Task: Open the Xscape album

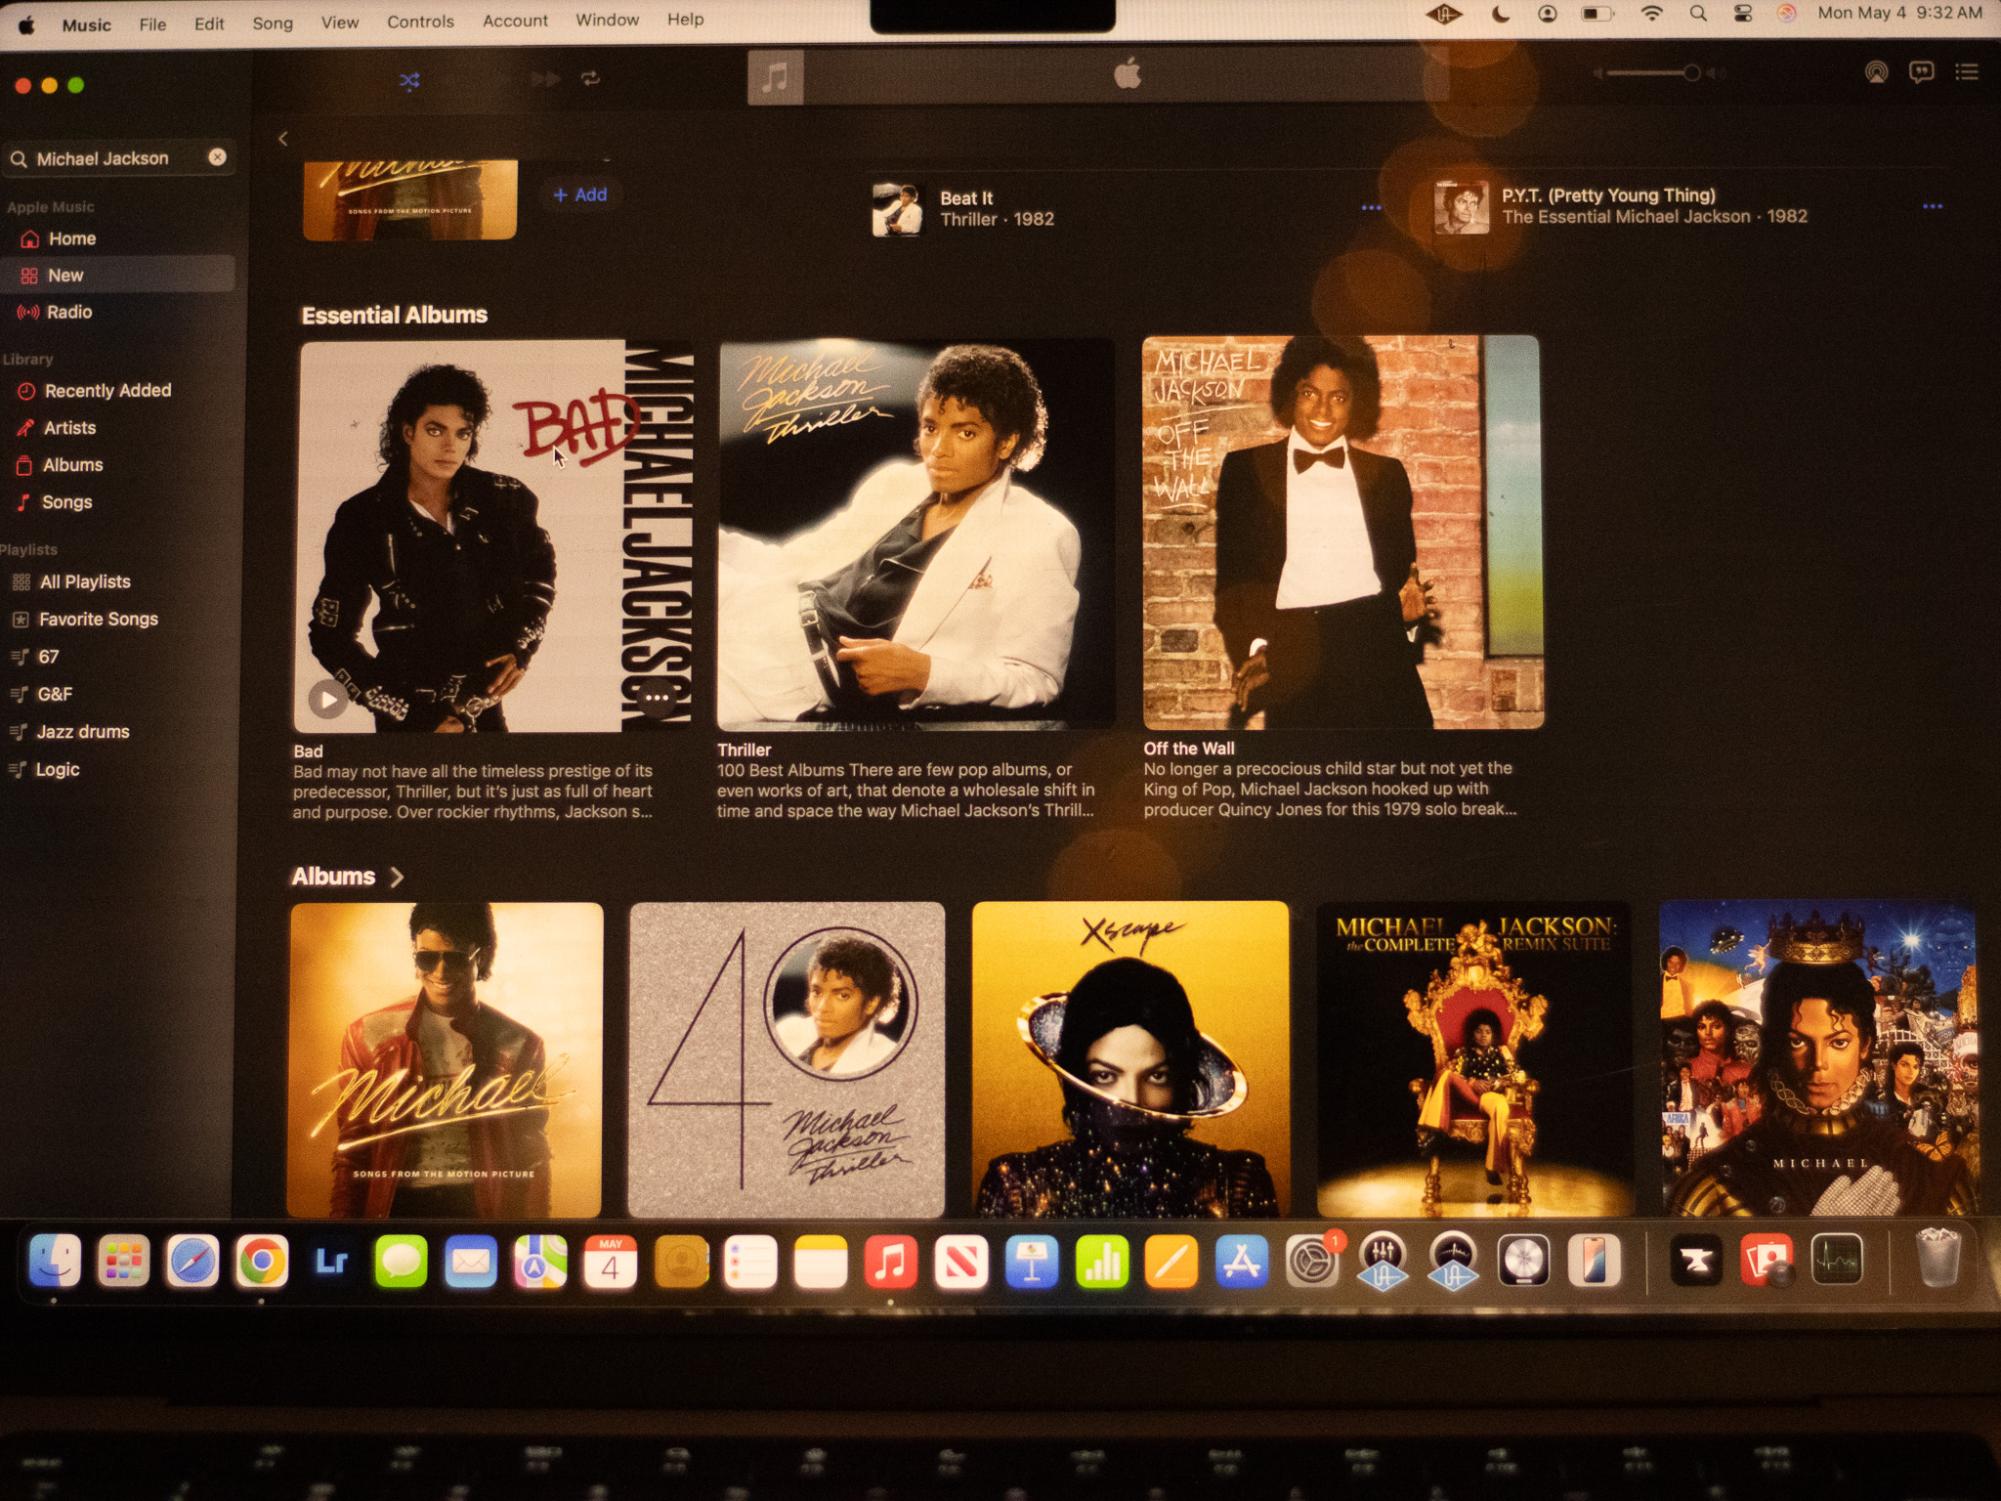Action: (1130, 1059)
